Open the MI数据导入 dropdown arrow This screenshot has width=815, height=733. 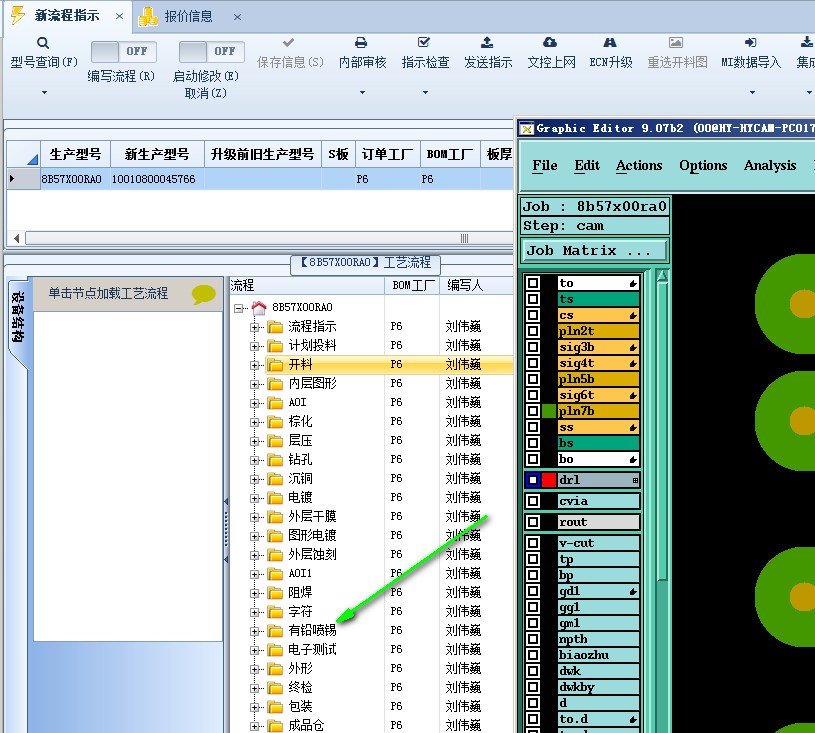[x=752, y=93]
